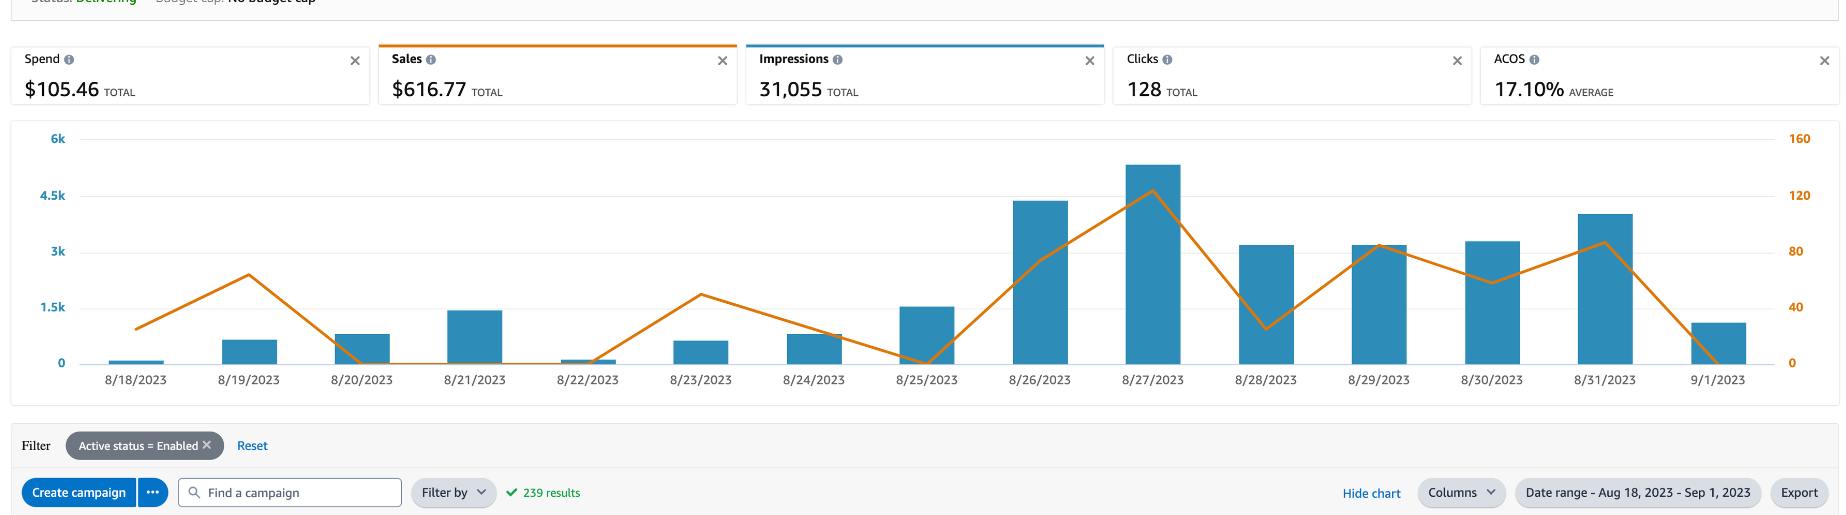The image size is (1846, 515).
Task: Open the Columns dropdown
Action: 1461,493
